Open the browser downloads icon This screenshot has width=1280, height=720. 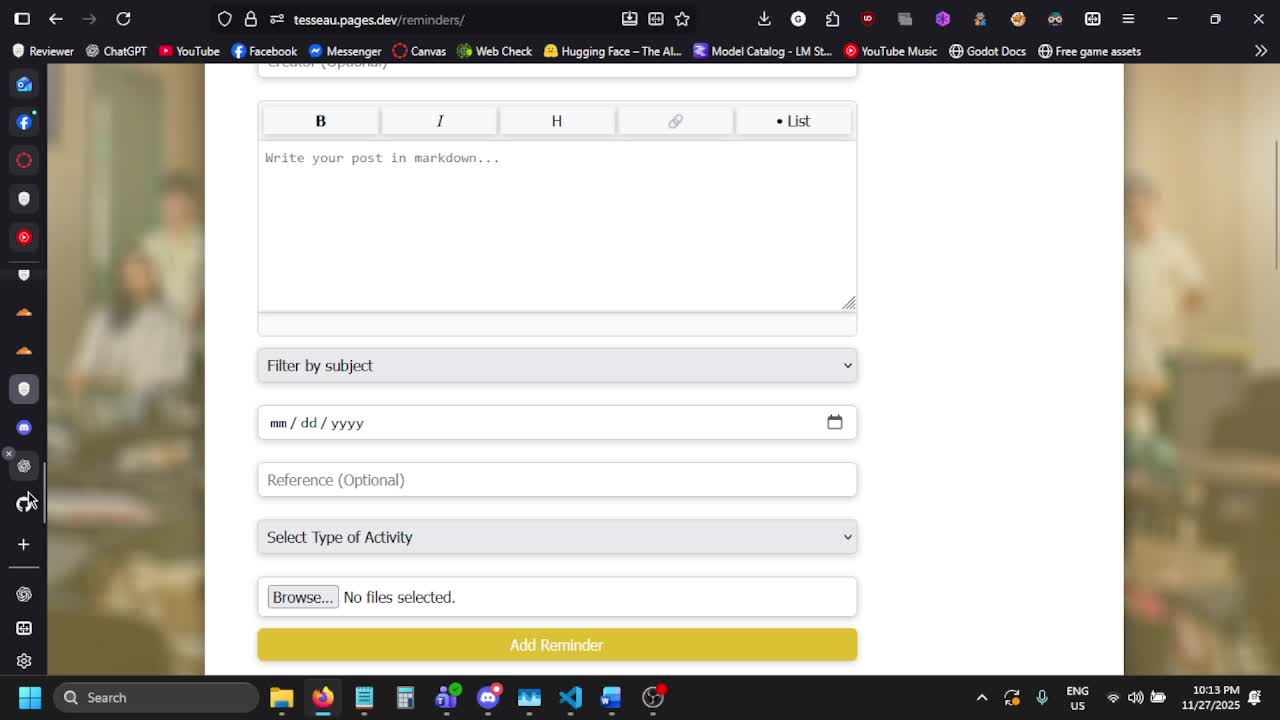[764, 19]
